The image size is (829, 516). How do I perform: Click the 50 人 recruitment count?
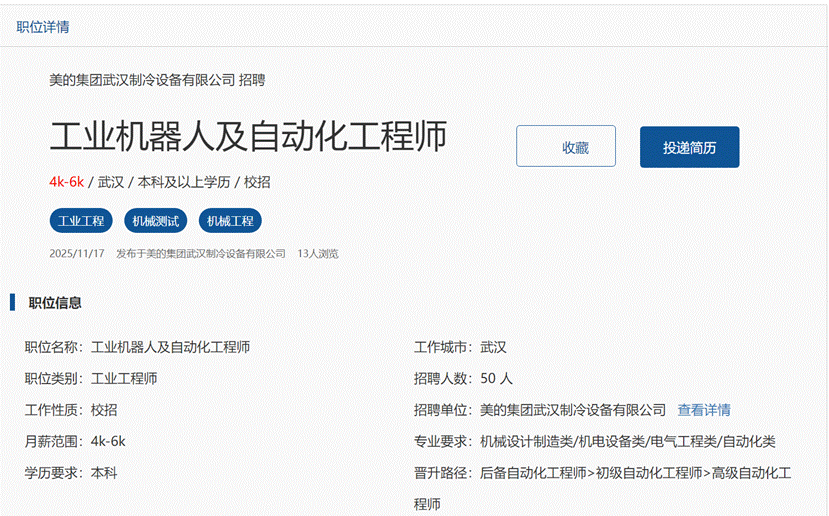(x=496, y=379)
